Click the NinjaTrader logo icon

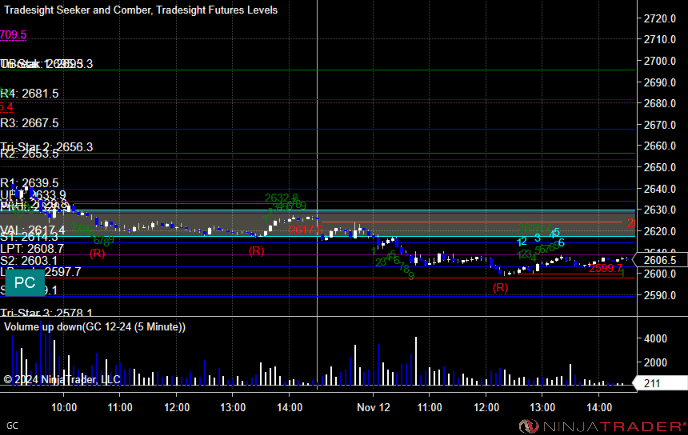[528, 426]
